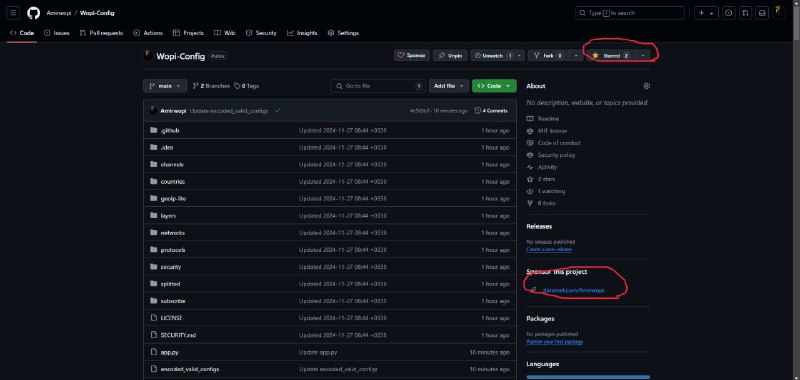Click the green commit status checkmark

tap(277, 111)
